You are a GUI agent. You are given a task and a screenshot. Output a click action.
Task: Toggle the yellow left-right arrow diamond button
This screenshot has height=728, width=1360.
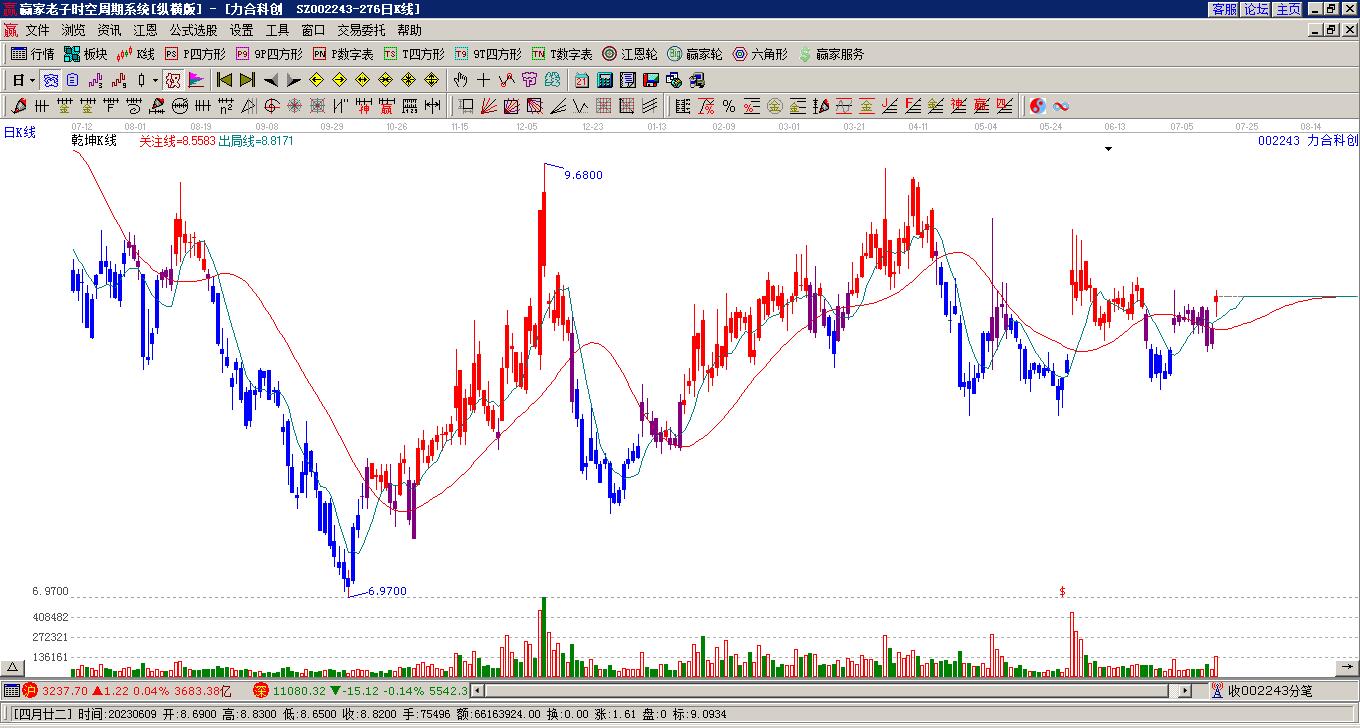(x=363, y=80)
